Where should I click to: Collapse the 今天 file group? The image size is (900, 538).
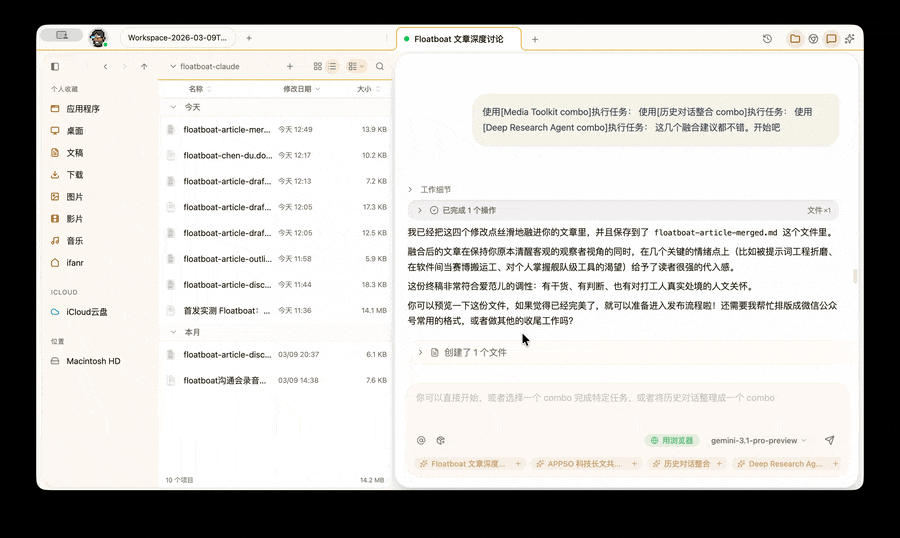pos(173,107)
